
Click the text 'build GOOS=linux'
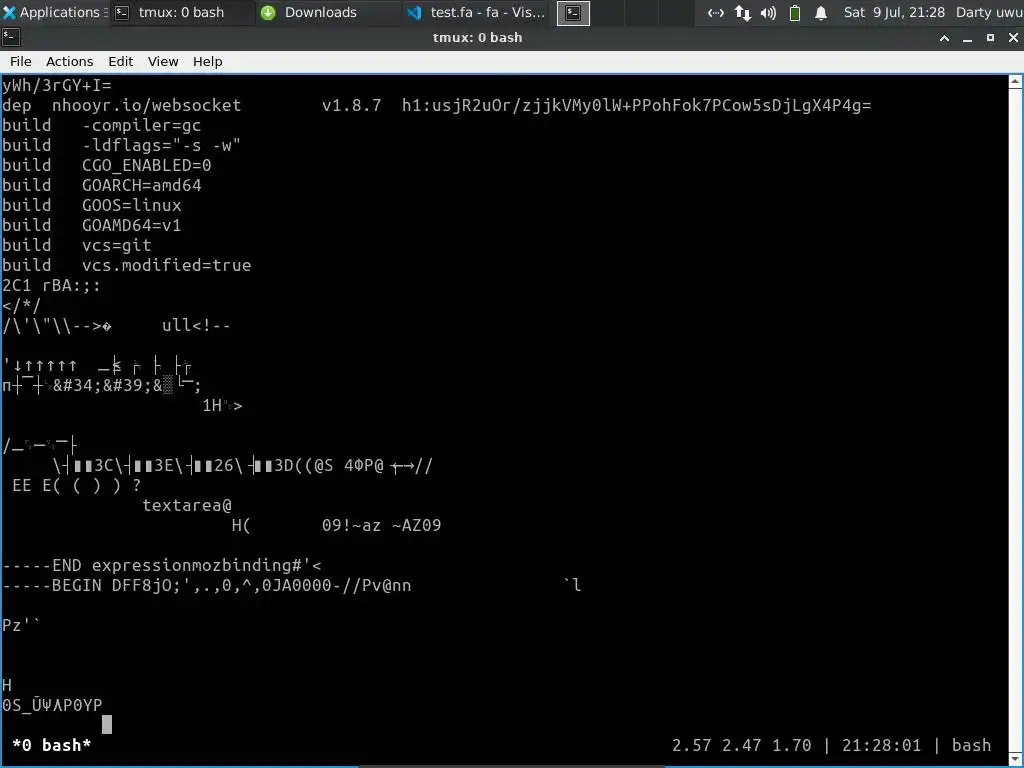91,205
